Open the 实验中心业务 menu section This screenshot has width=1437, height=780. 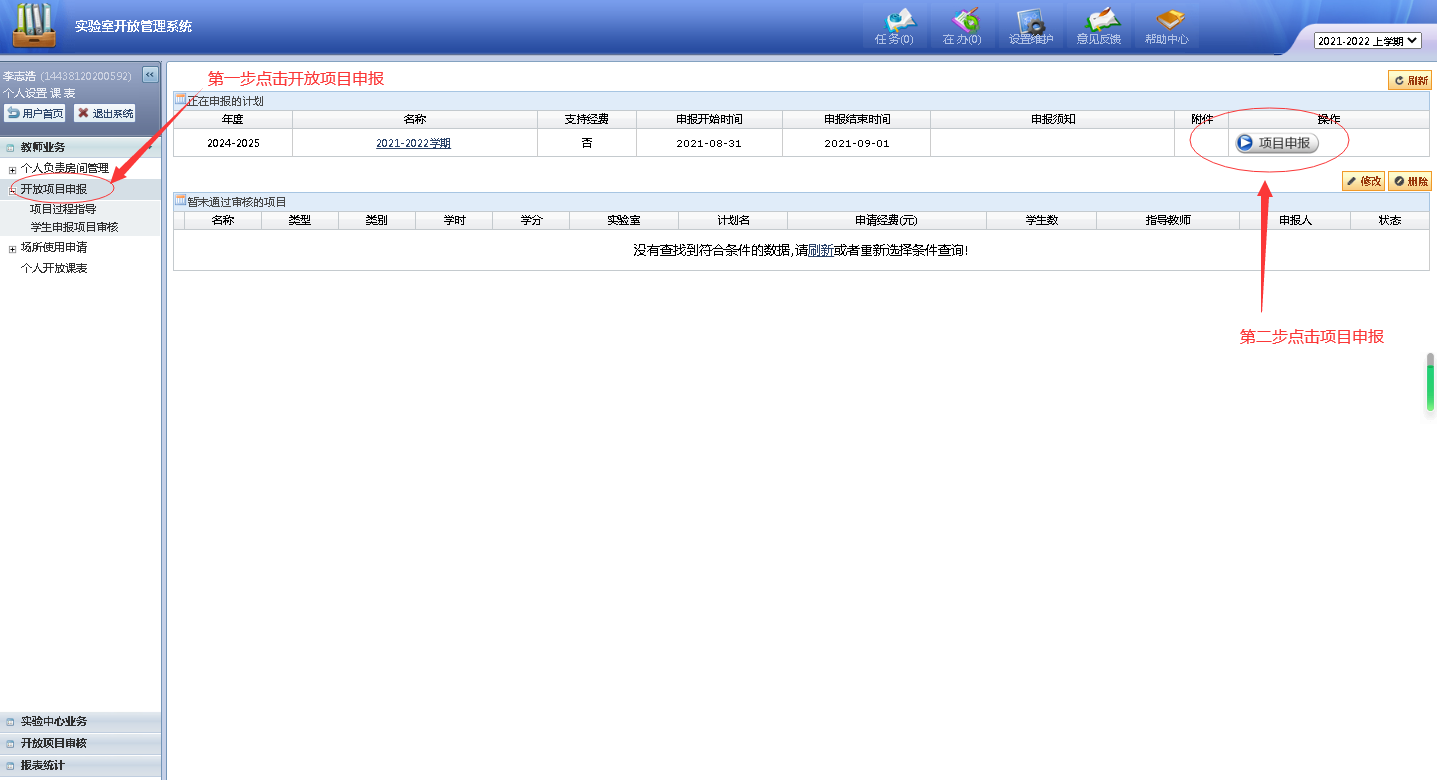coord(80,722)
